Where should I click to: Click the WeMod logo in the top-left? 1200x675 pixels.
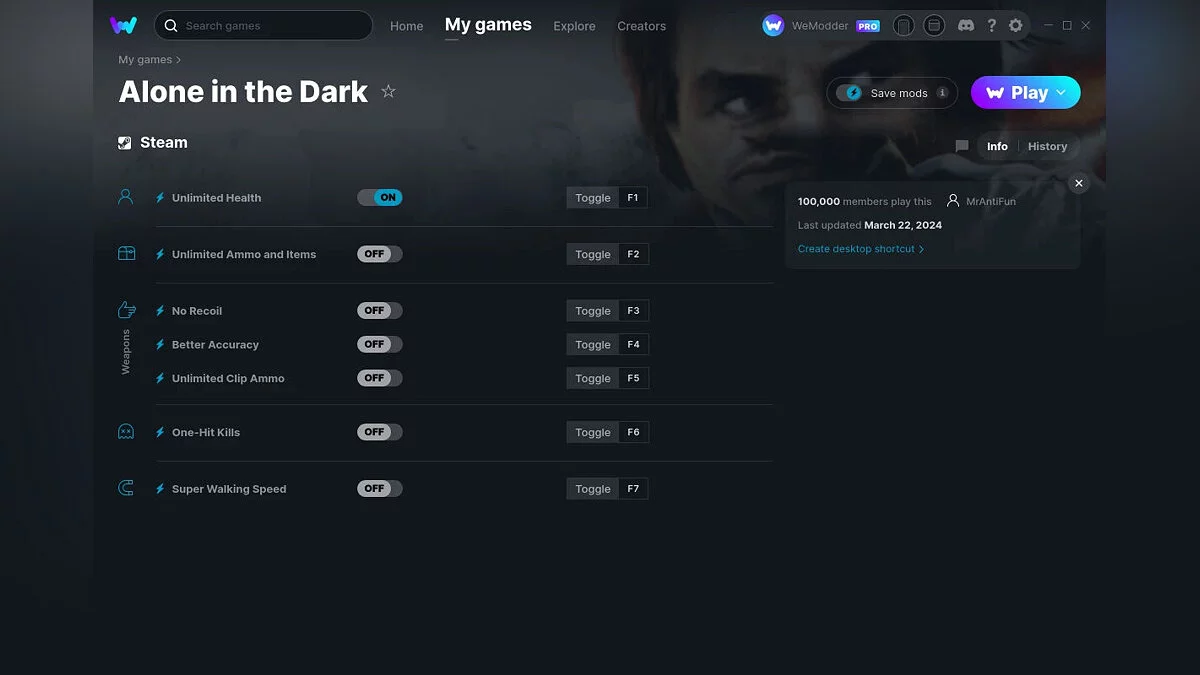[123, 25]
